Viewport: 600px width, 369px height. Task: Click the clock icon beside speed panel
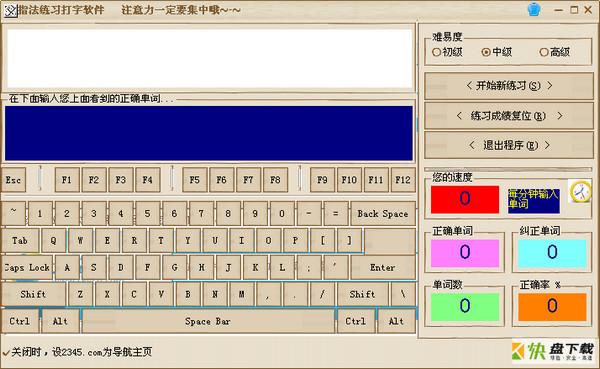point(580,192)
